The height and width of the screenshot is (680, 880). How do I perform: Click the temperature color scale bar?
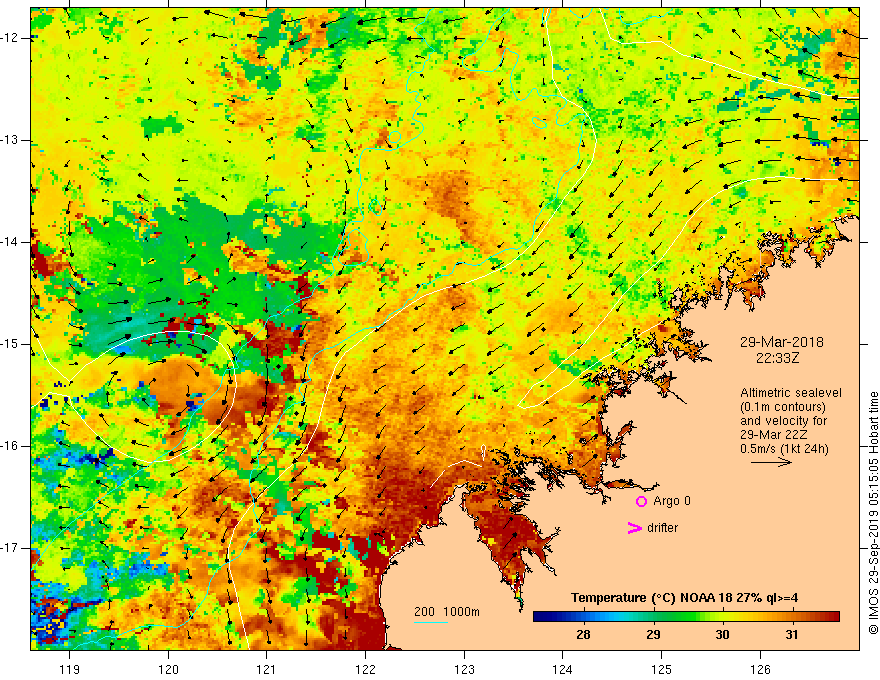point(686,617)
